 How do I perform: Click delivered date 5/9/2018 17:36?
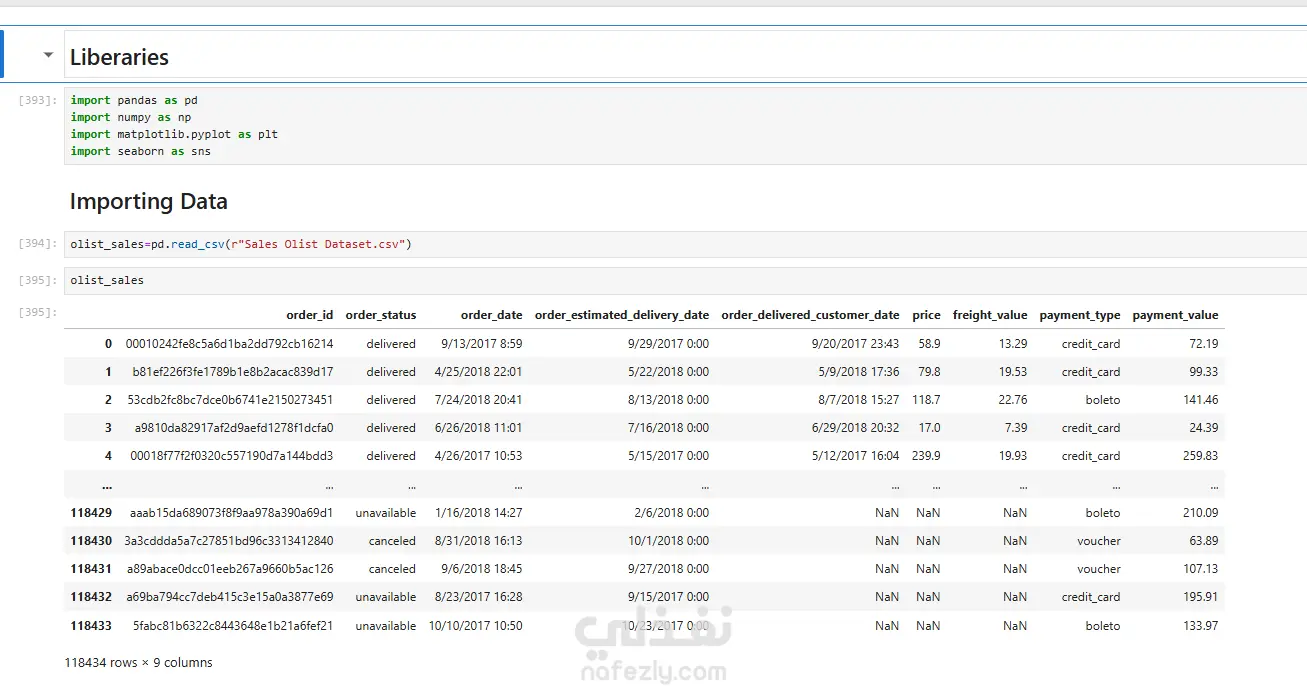(x=859, y=372)
